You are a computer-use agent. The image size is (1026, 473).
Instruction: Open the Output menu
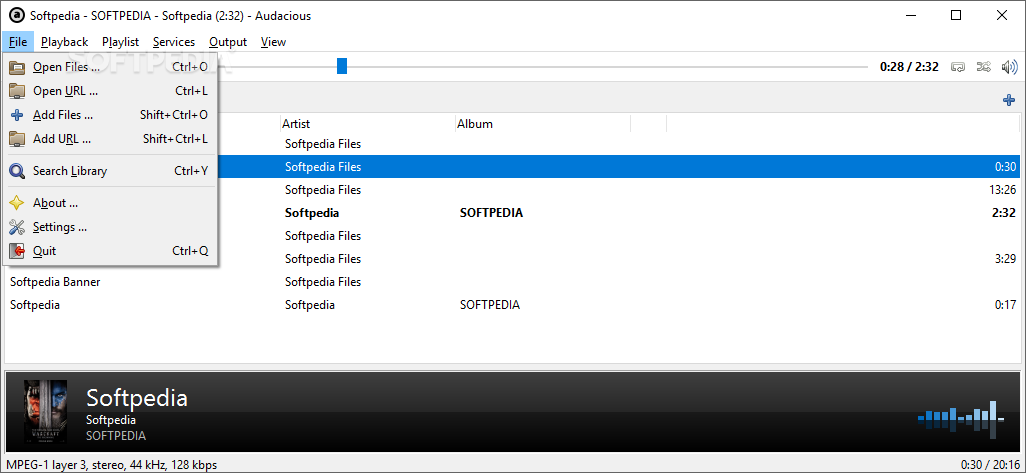pyautogui.click(x=228, y=42)
